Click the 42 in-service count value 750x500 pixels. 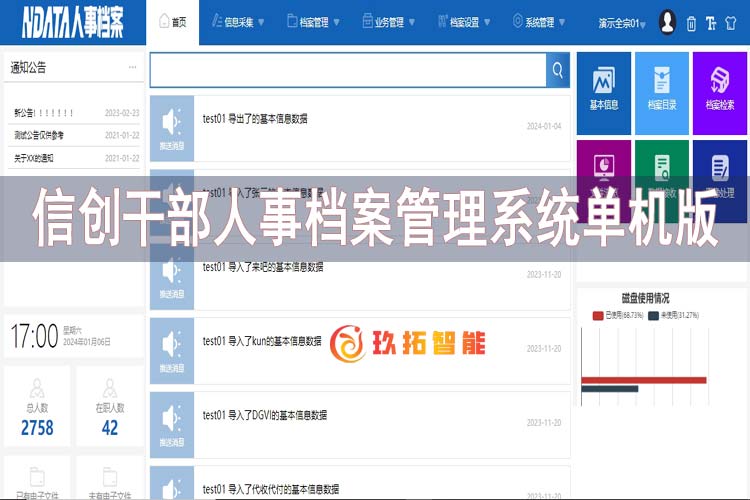coord(110,428)
